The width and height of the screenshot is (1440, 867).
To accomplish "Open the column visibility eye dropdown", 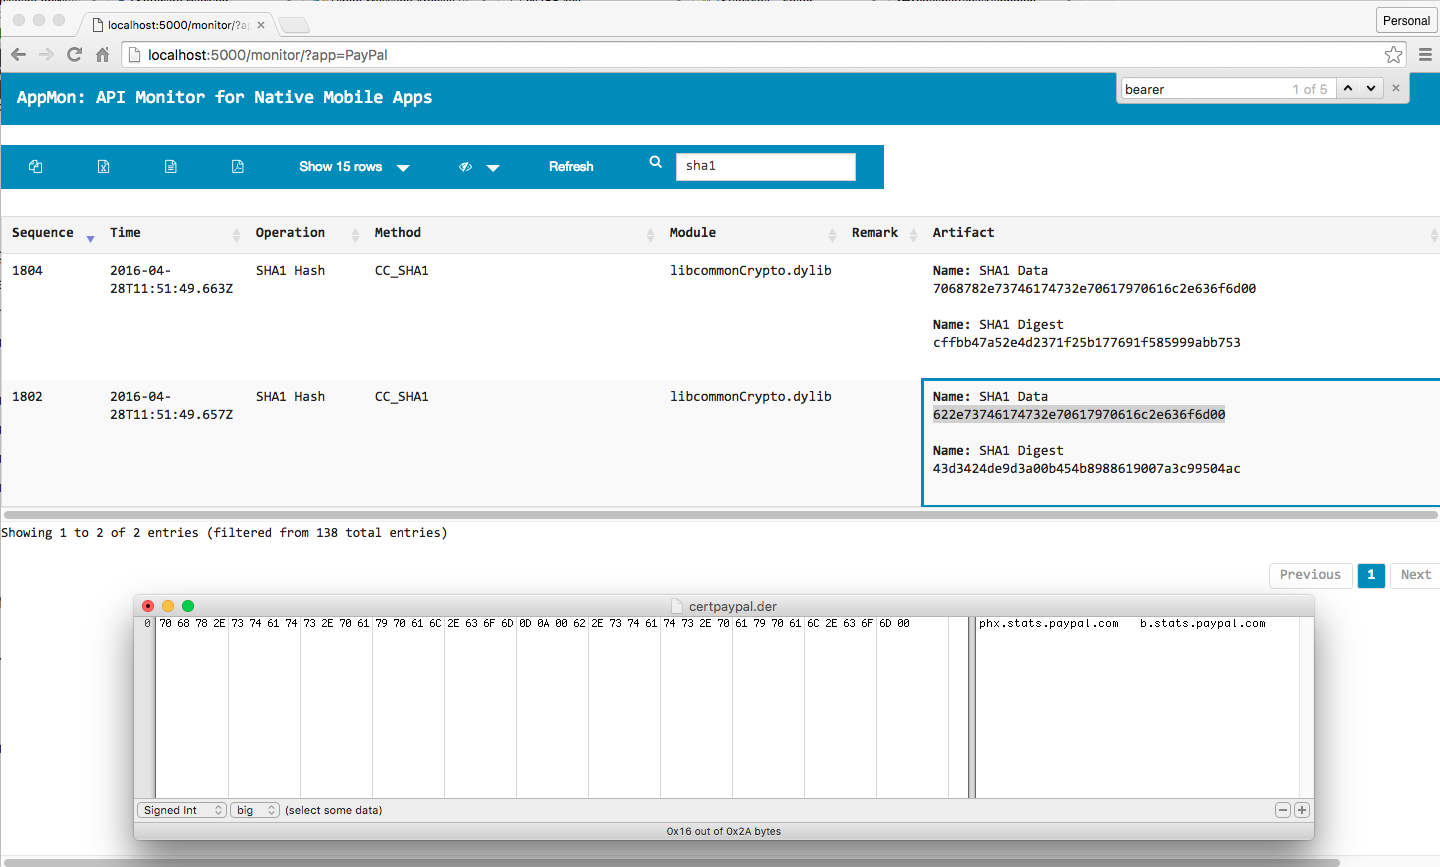I will tap(479, 167).
